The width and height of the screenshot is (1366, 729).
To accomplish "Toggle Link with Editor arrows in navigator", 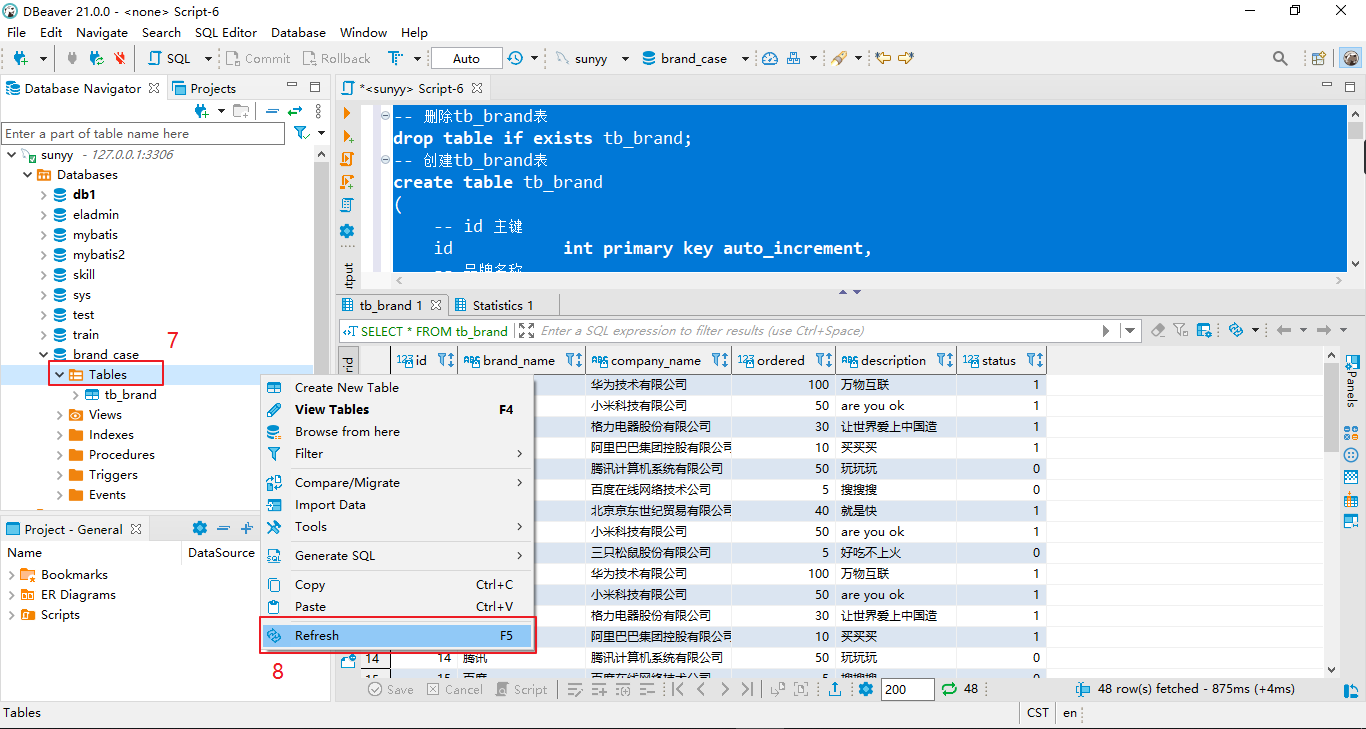I will click(295, 111).
